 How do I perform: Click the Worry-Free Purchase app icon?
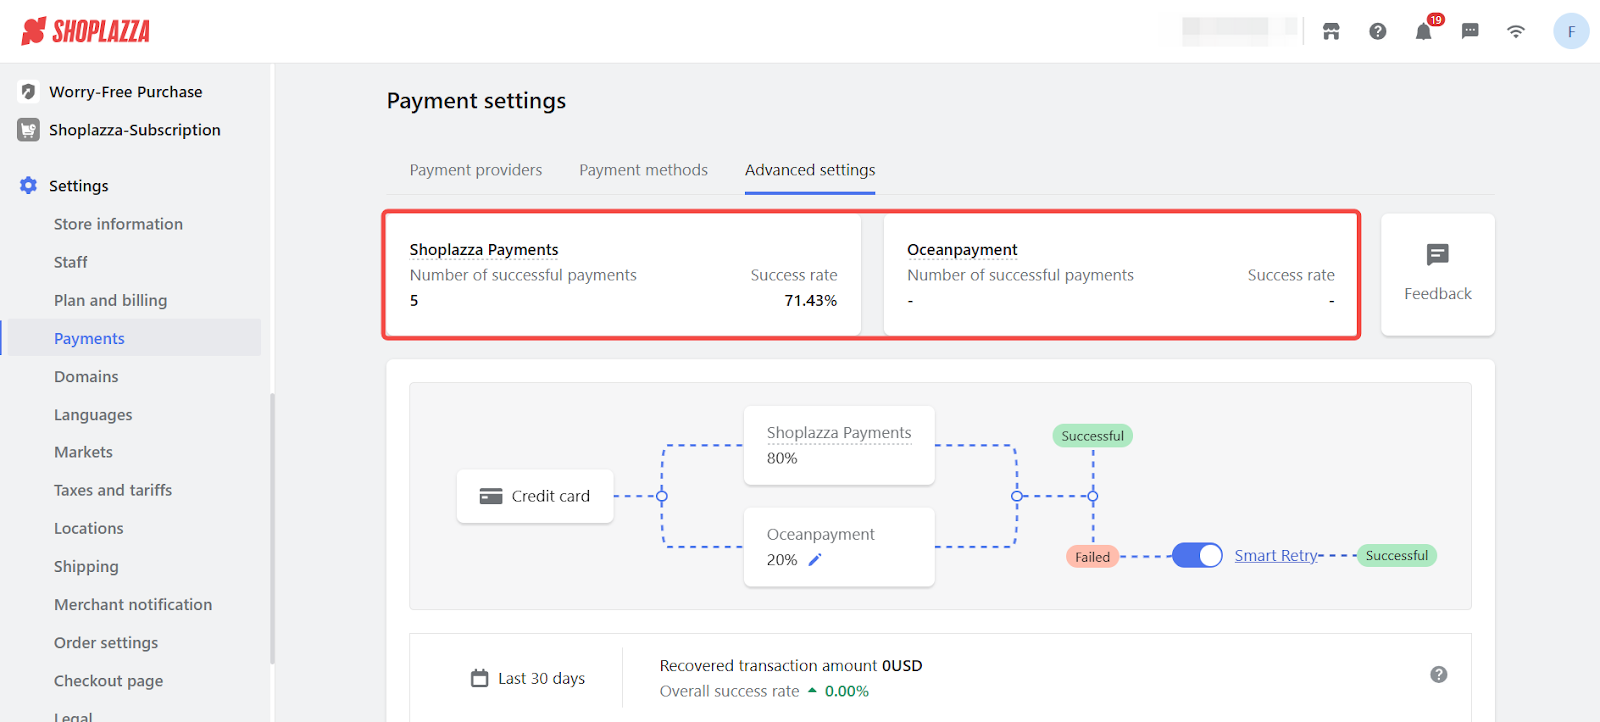click(29, 92)
